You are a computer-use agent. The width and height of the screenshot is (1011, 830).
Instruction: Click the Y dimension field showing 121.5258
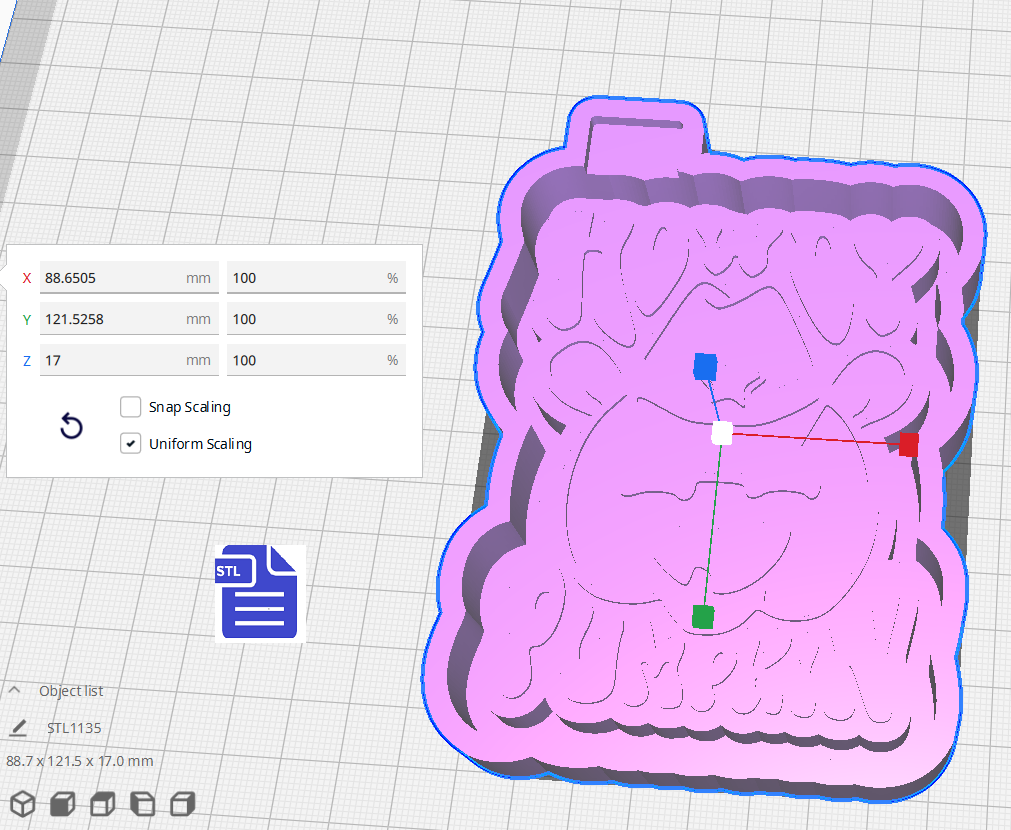tap(110, 319)
